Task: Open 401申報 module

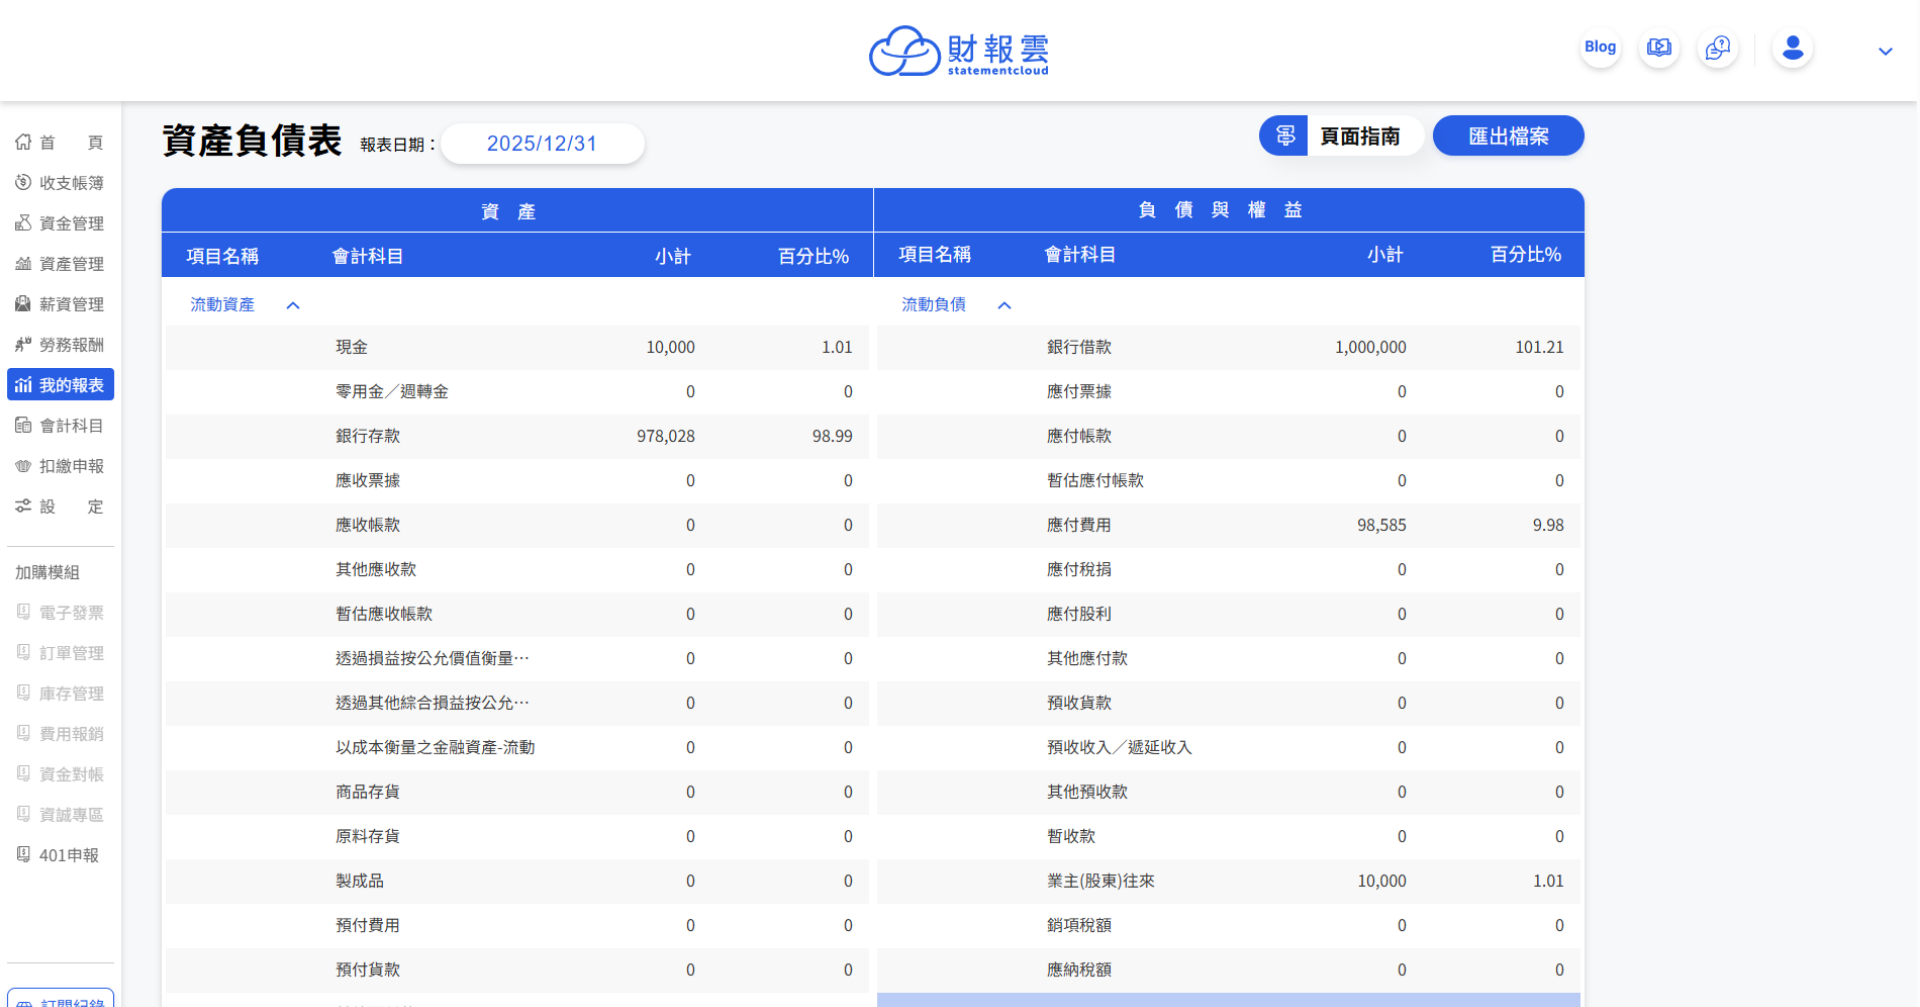Action: pos(60,855)
